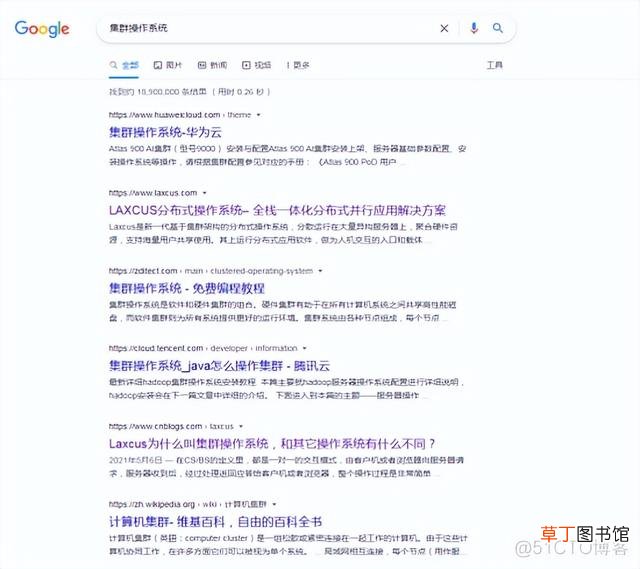Open the 更多 more menu
The image size is (640, 569).
click(298, 65)
